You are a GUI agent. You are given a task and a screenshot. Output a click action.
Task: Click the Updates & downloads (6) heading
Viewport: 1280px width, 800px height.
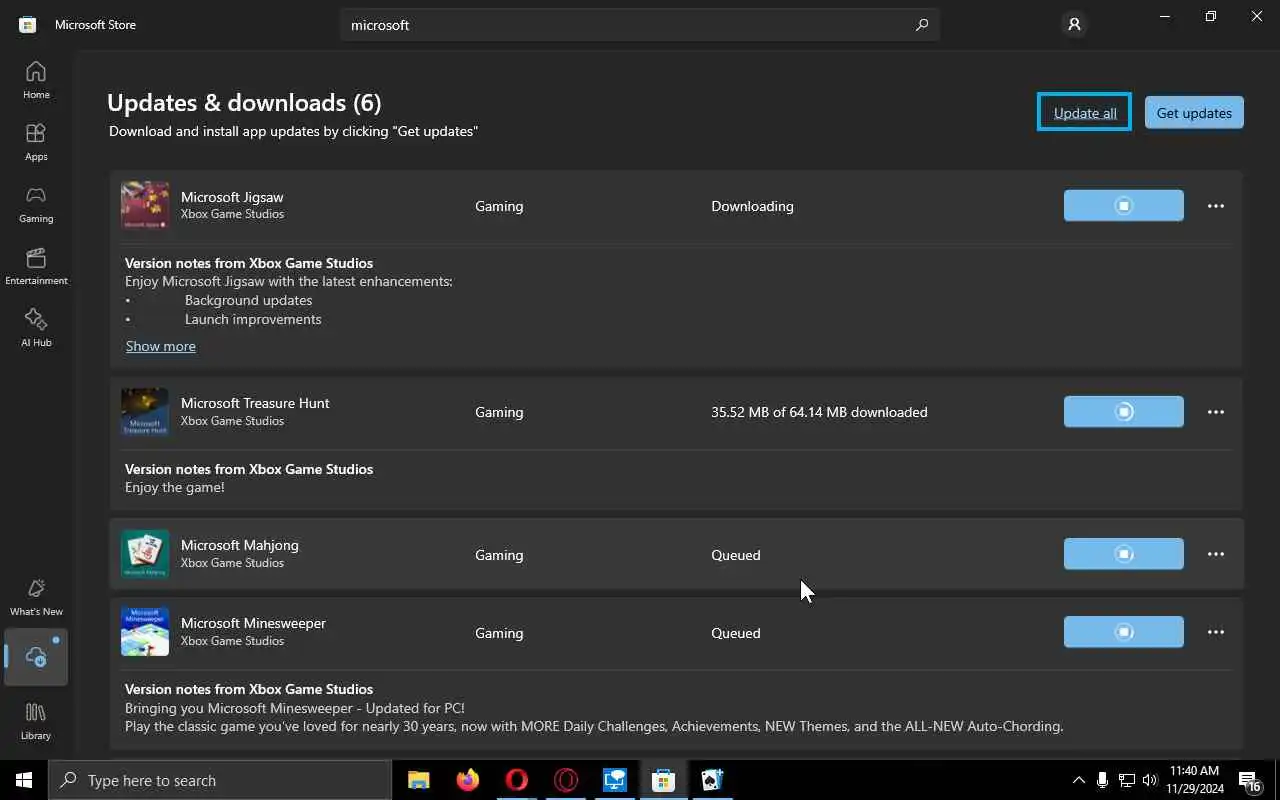coord(244,102)
